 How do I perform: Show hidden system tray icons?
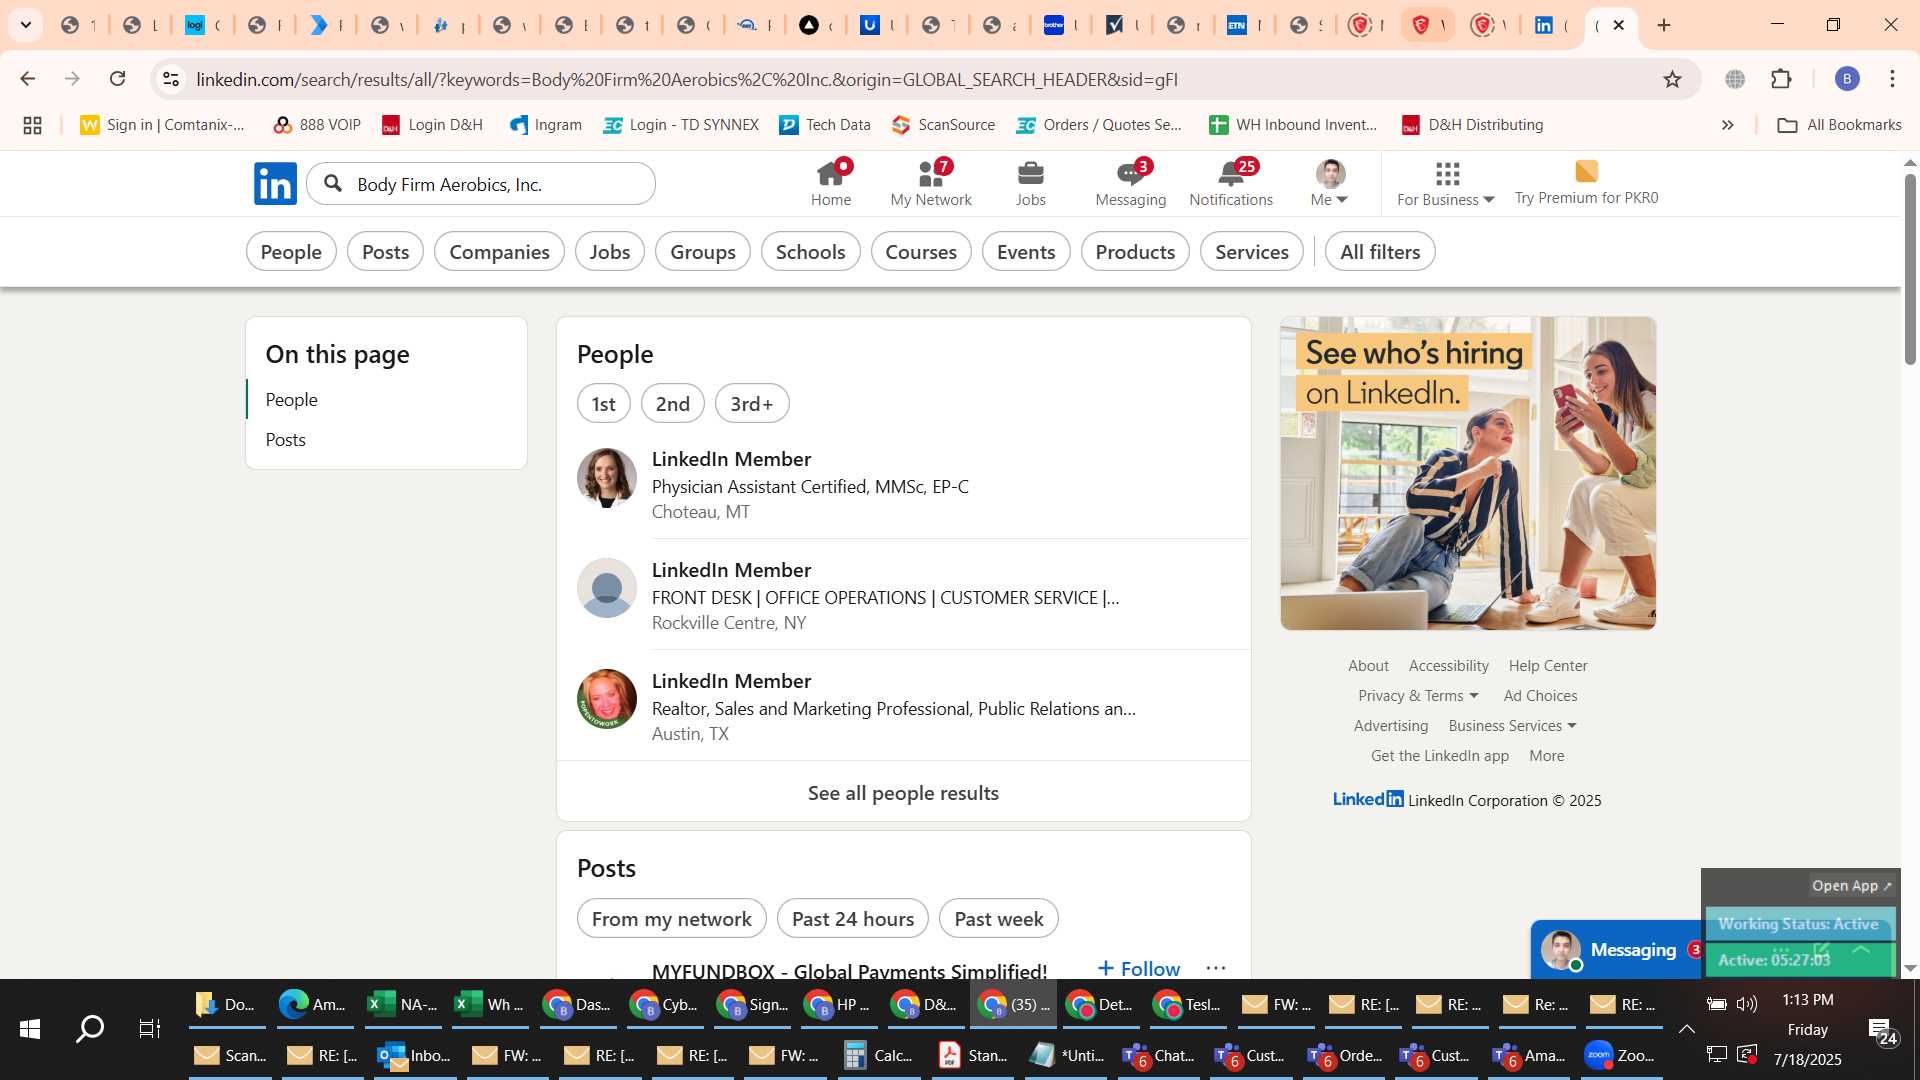[1686, 1029]
